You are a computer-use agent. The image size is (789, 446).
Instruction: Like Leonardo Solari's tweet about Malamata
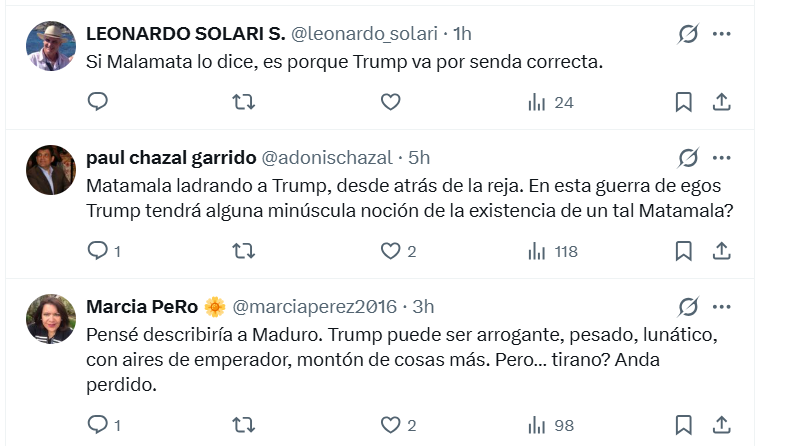(x=390, y=102)
